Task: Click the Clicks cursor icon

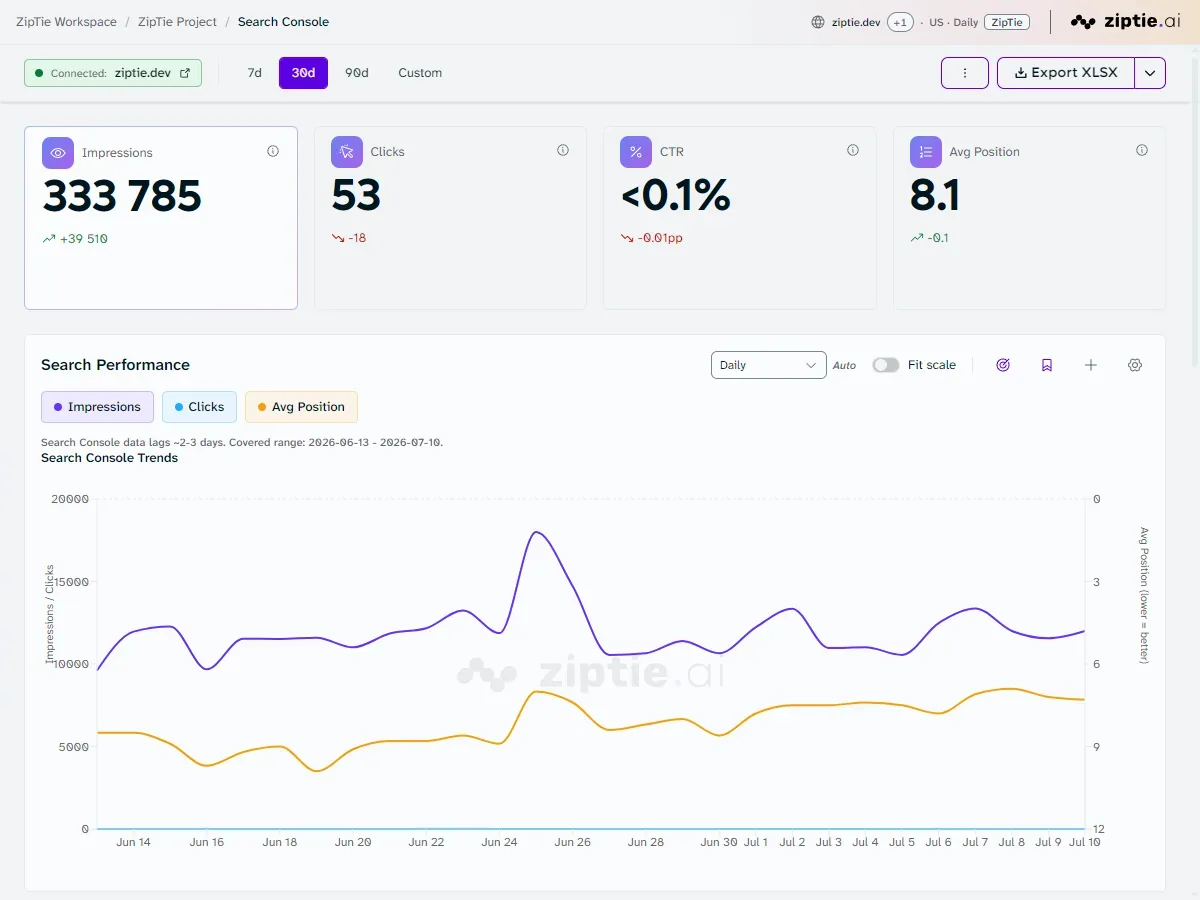Action: (347, 152)
